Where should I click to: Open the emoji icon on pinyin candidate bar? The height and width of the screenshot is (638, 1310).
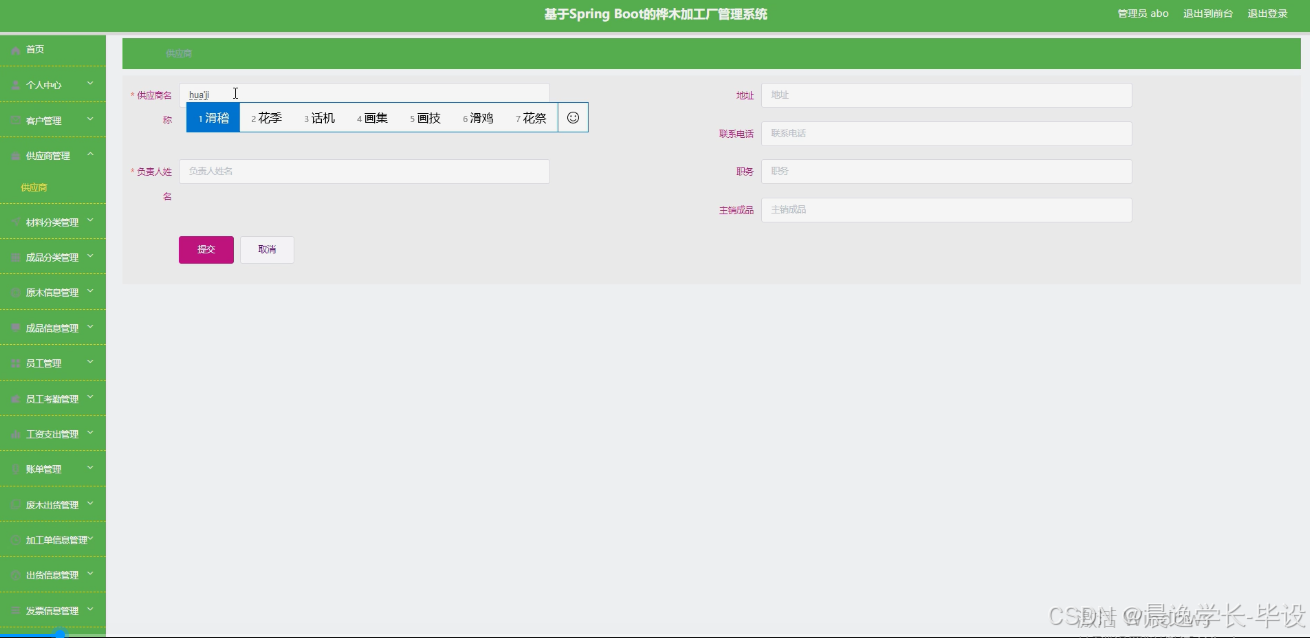click(572, 117)
